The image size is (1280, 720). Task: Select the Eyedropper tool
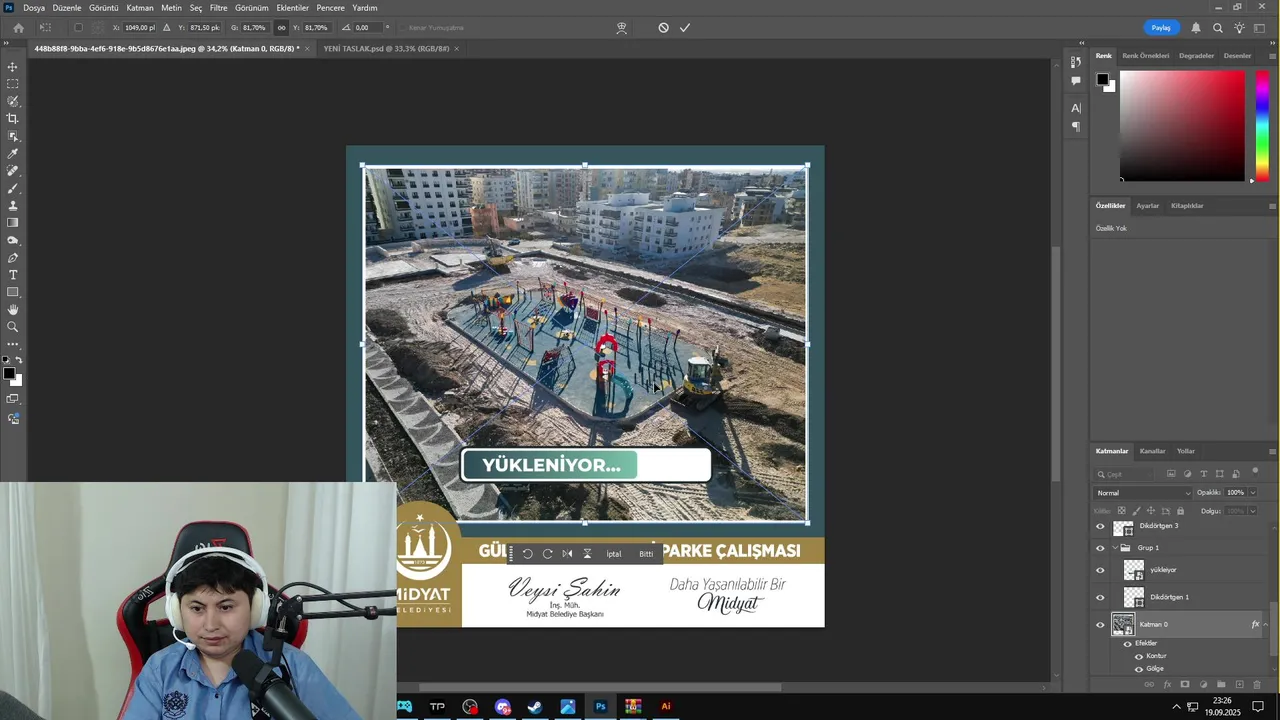13,154
